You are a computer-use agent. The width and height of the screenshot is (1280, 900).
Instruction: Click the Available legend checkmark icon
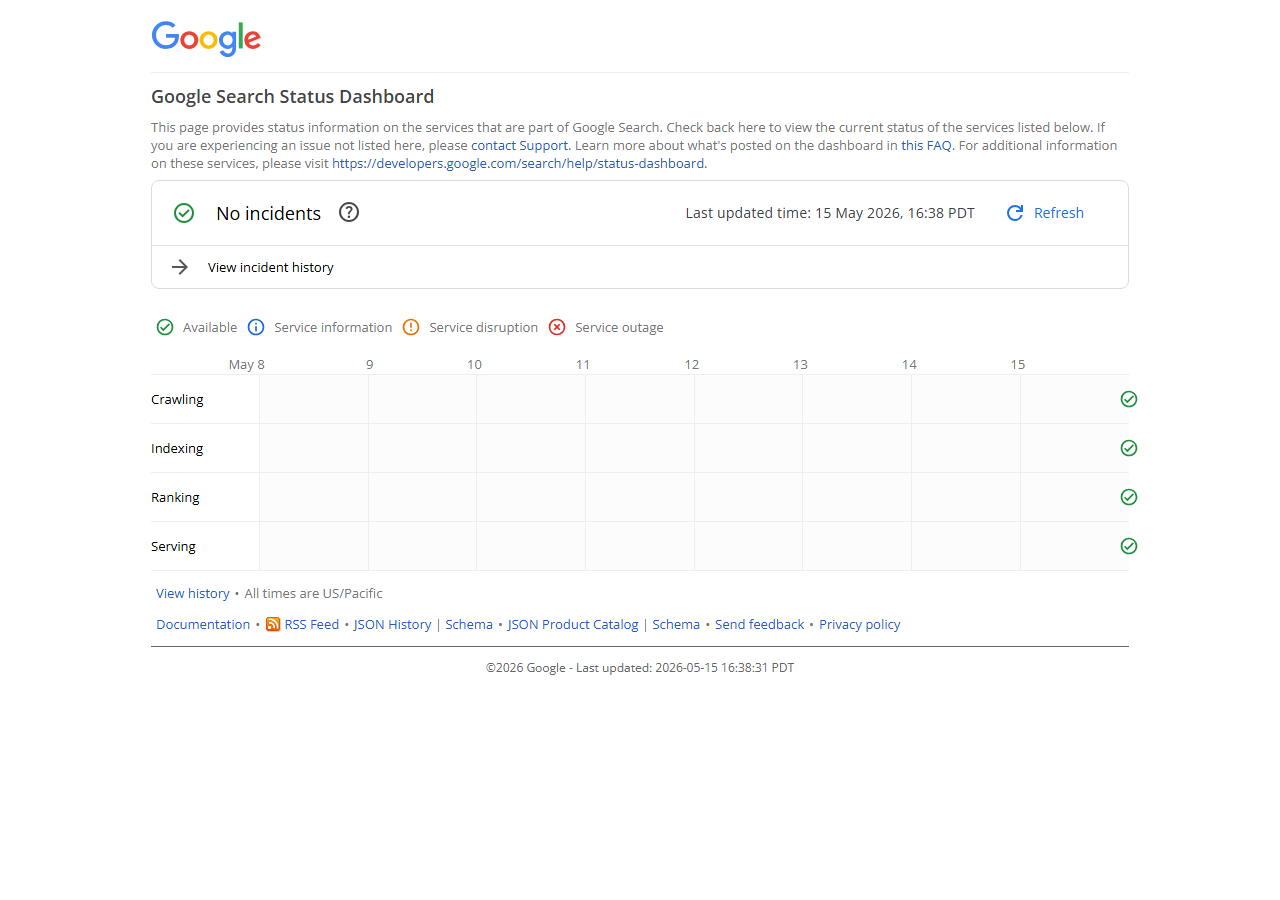tap(165, 327)
